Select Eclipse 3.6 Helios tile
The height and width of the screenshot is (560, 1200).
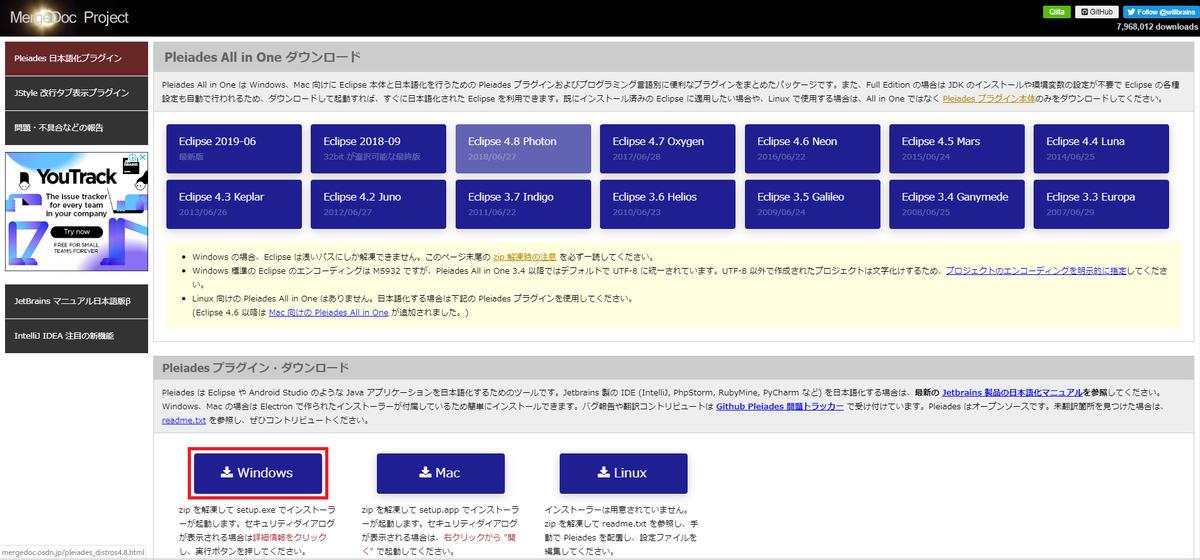tap(667, 204)
